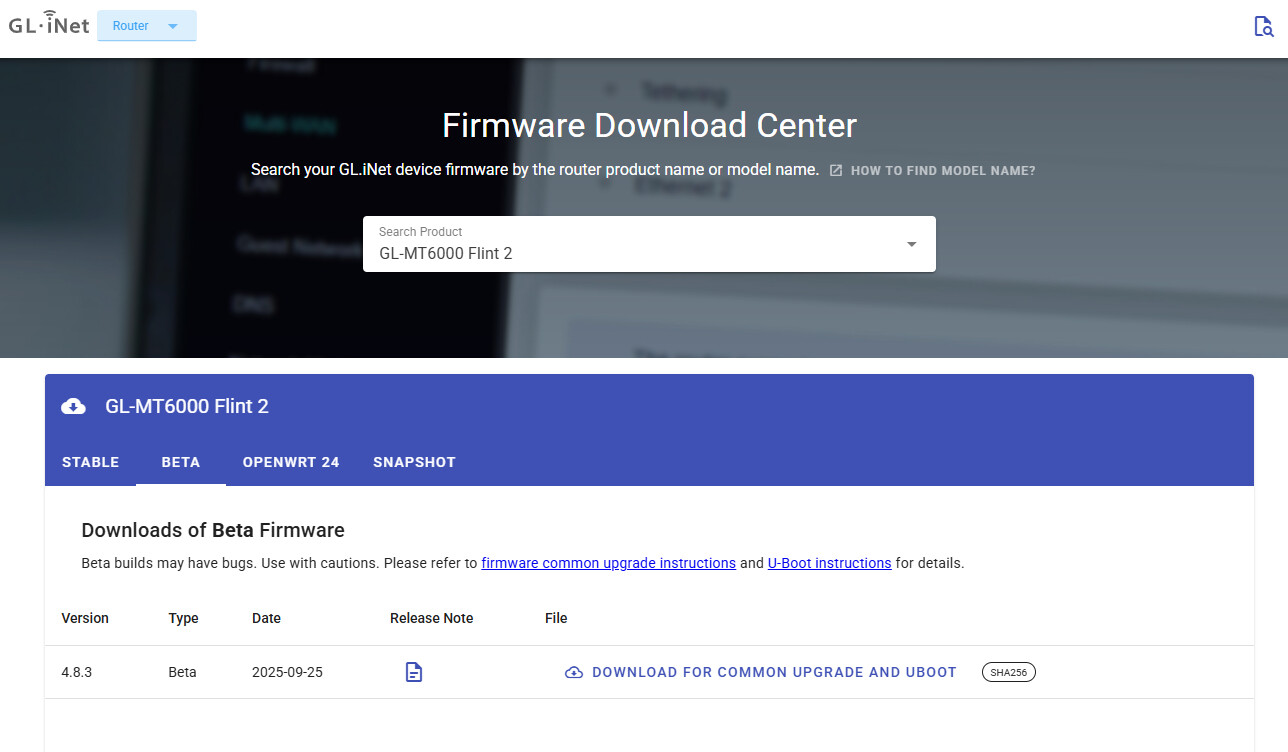Show the SHA256 checksum chip
Screen dimensions: 1288x752
(x=1008, y=672)
